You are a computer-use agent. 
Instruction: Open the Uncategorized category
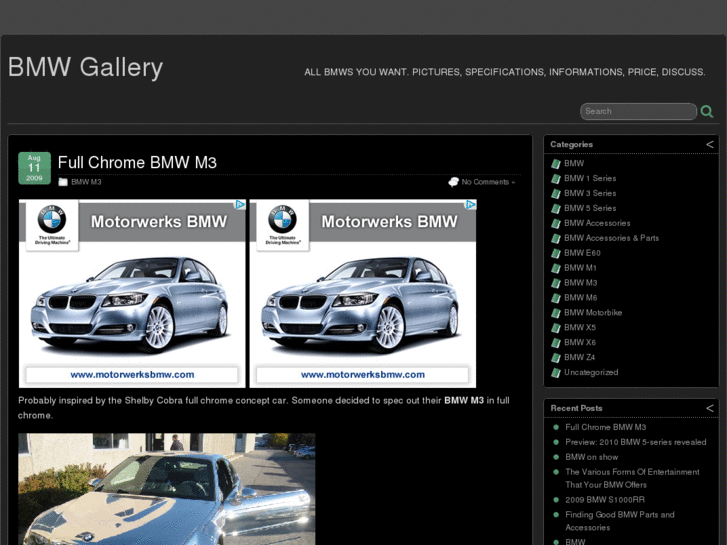pyautogui.click(x=591, y=372)
